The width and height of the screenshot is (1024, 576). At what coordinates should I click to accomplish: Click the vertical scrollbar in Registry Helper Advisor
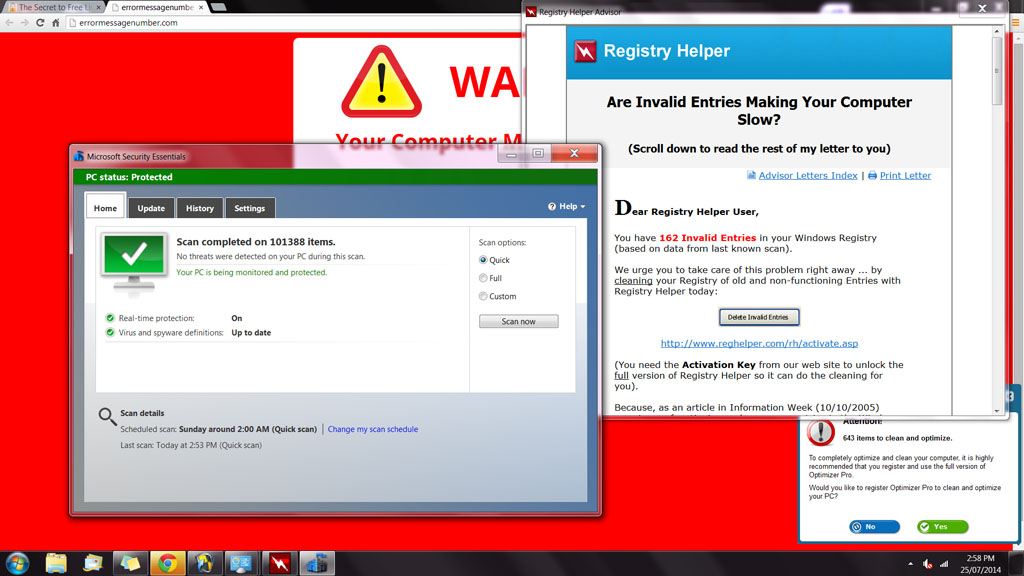click(x=997, y=72)
